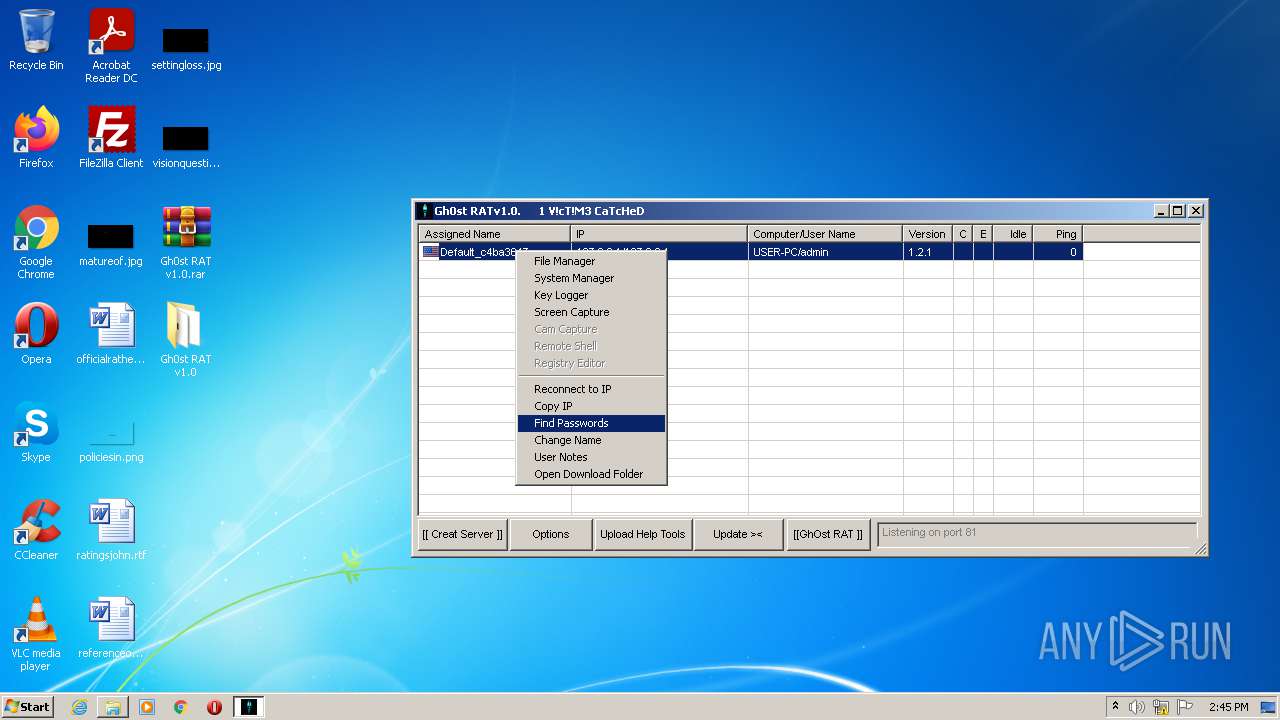The width and height of the screenshot is (1280, 720).
Task: Open the Recycle Bin desktop icon
Action: [36, 40]
